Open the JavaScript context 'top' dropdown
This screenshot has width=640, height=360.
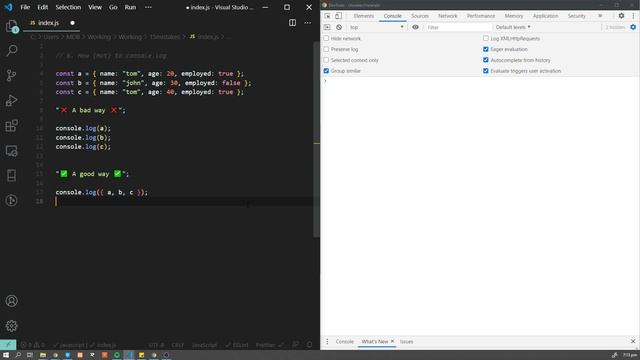(x=376, y=27)
